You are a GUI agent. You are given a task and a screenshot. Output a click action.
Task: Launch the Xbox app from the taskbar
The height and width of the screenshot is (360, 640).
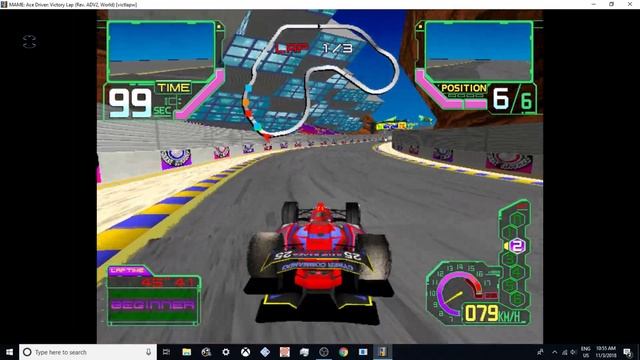pos(245,352)
